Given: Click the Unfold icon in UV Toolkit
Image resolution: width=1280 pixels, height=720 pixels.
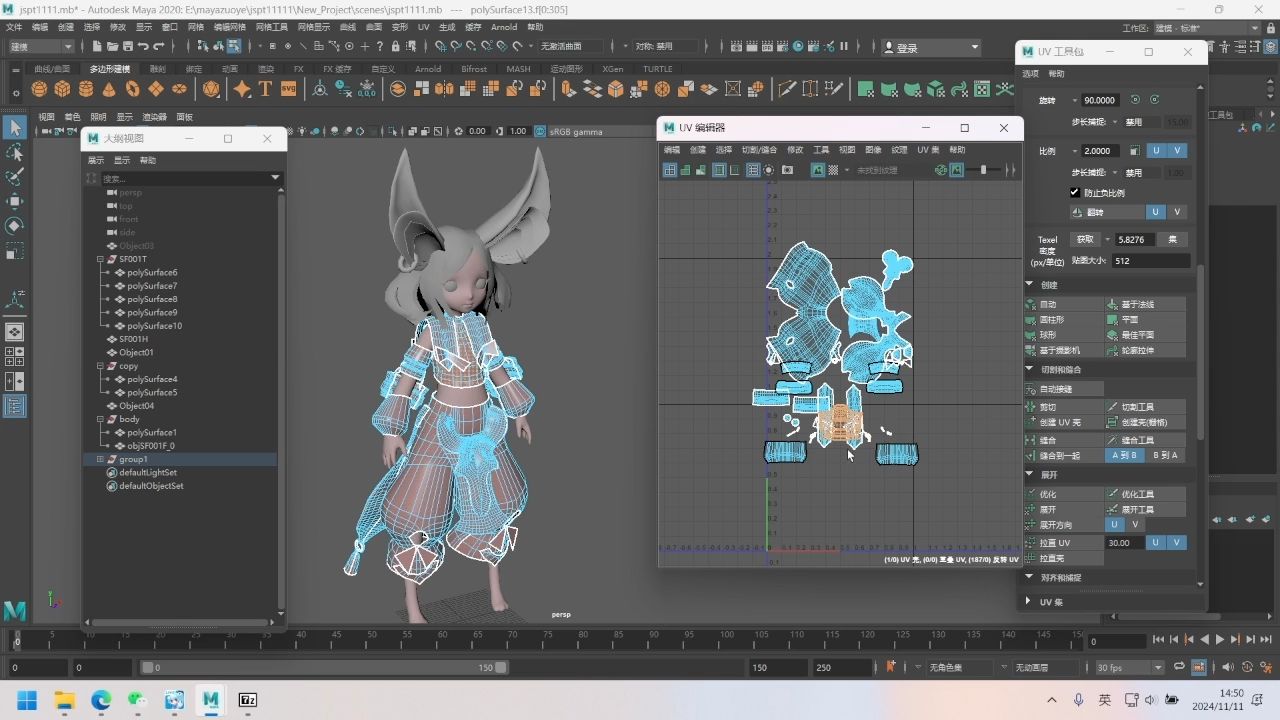Looking at the screenshot, I should tap(1032, 509).
